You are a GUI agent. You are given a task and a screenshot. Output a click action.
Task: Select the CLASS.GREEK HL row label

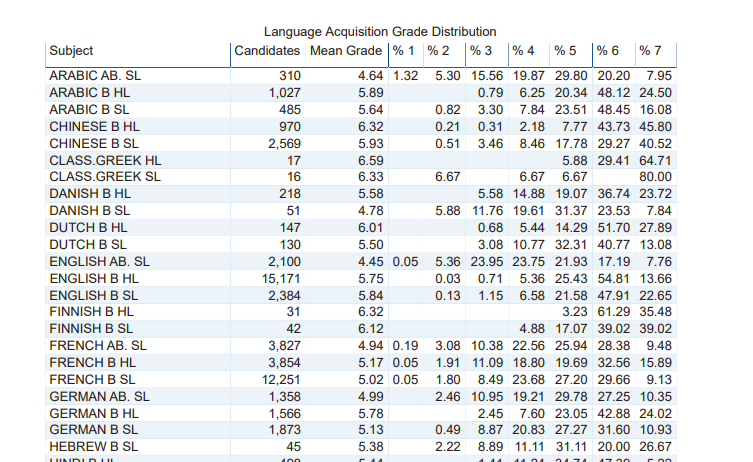click(x=105, y=160)
